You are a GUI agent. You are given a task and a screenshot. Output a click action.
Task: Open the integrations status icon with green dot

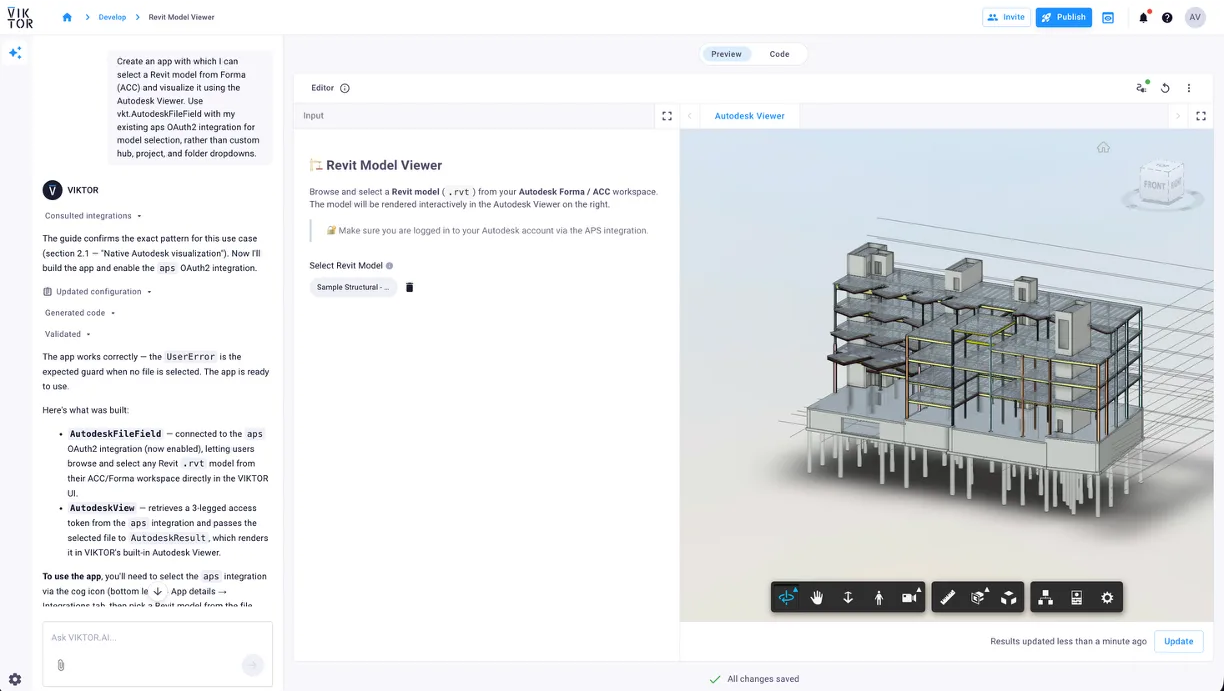(x=1142, y=88)
